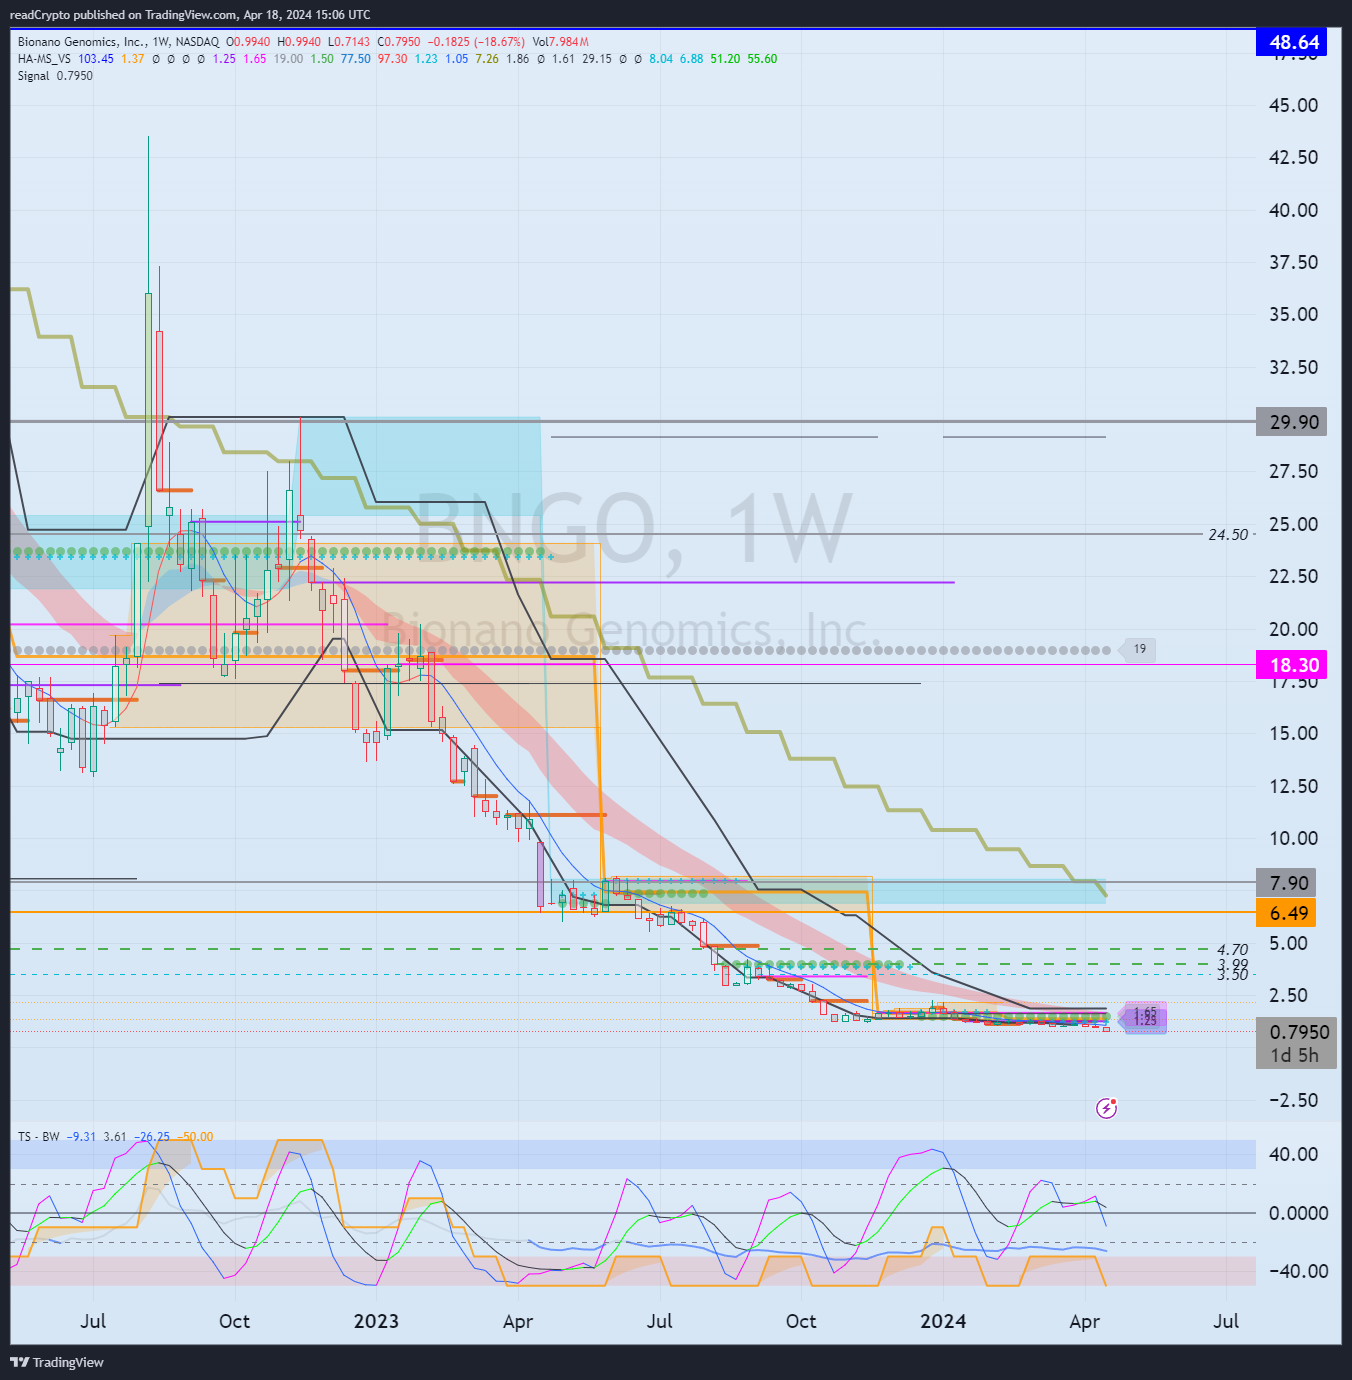1352x1380 pixels.
Task: Click the 3.50 dashed line label
Action: point(1233,974)
